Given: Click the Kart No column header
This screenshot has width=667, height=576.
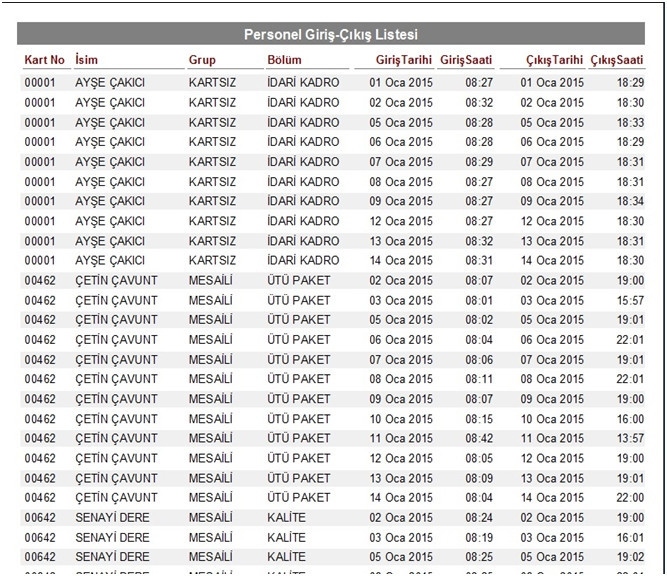Looking at the screenshot, I should click(45, 60).
